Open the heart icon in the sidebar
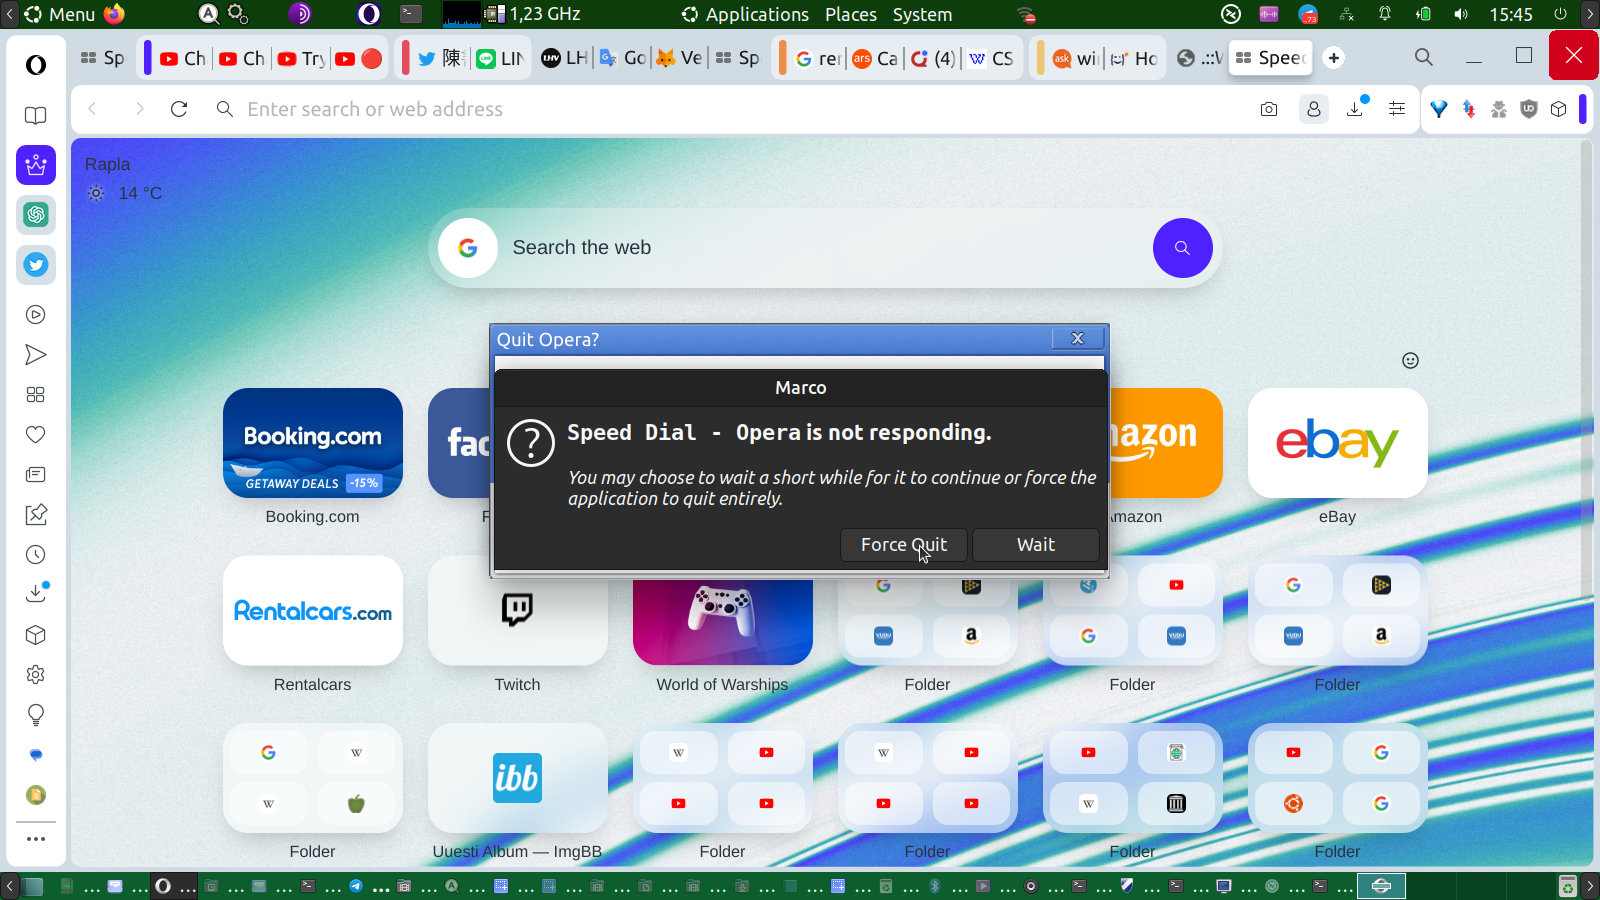This screenshot has width=1600, height=900. pos(36,435)
